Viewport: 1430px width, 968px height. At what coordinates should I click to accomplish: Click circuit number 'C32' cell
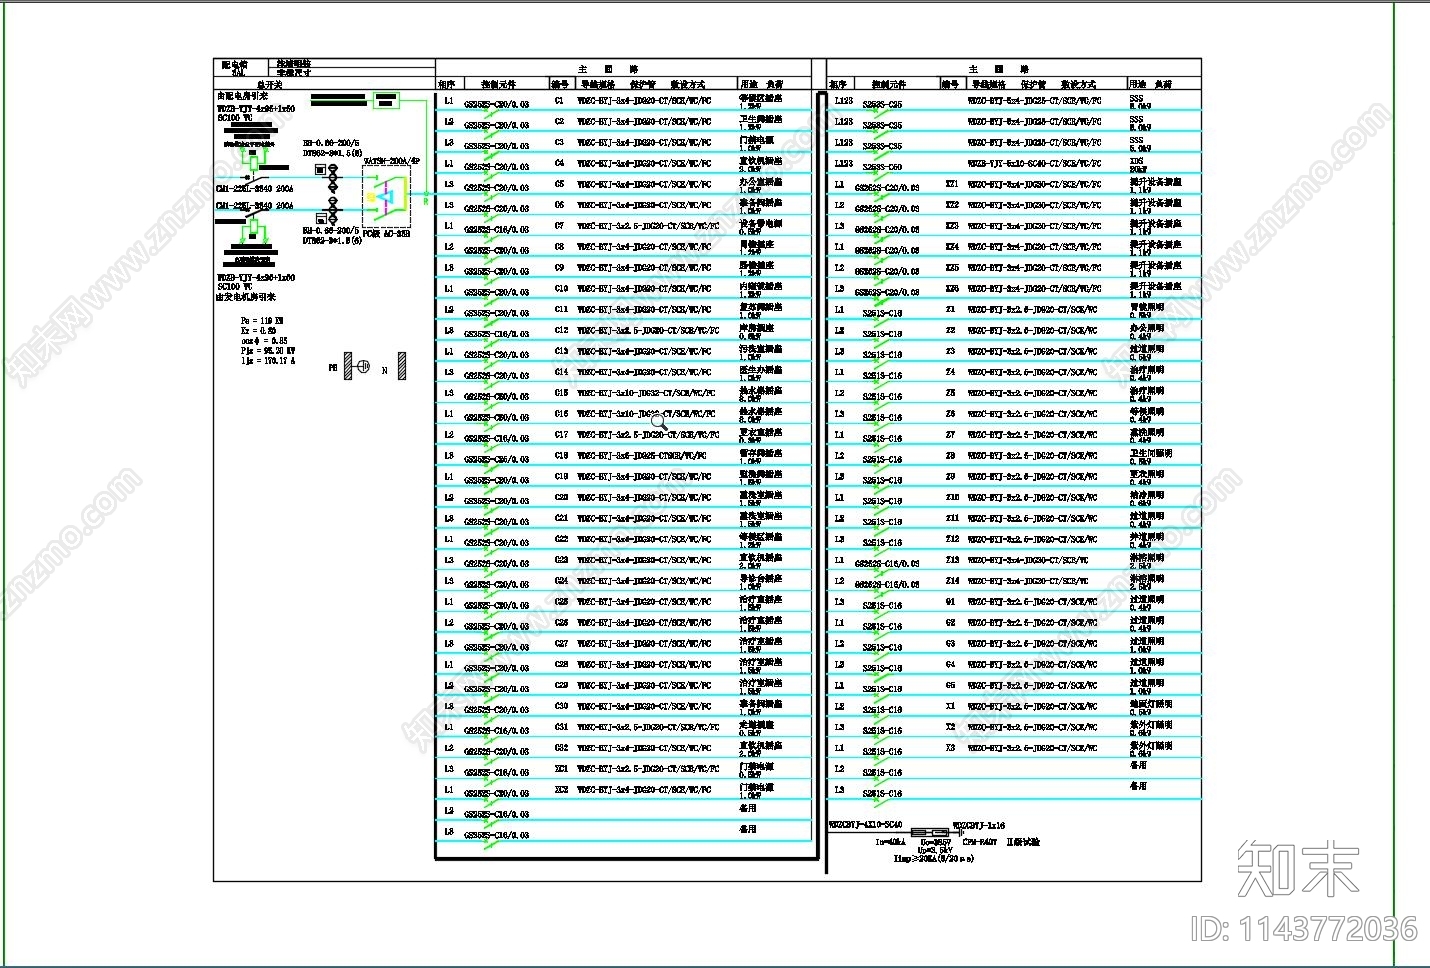562,748
